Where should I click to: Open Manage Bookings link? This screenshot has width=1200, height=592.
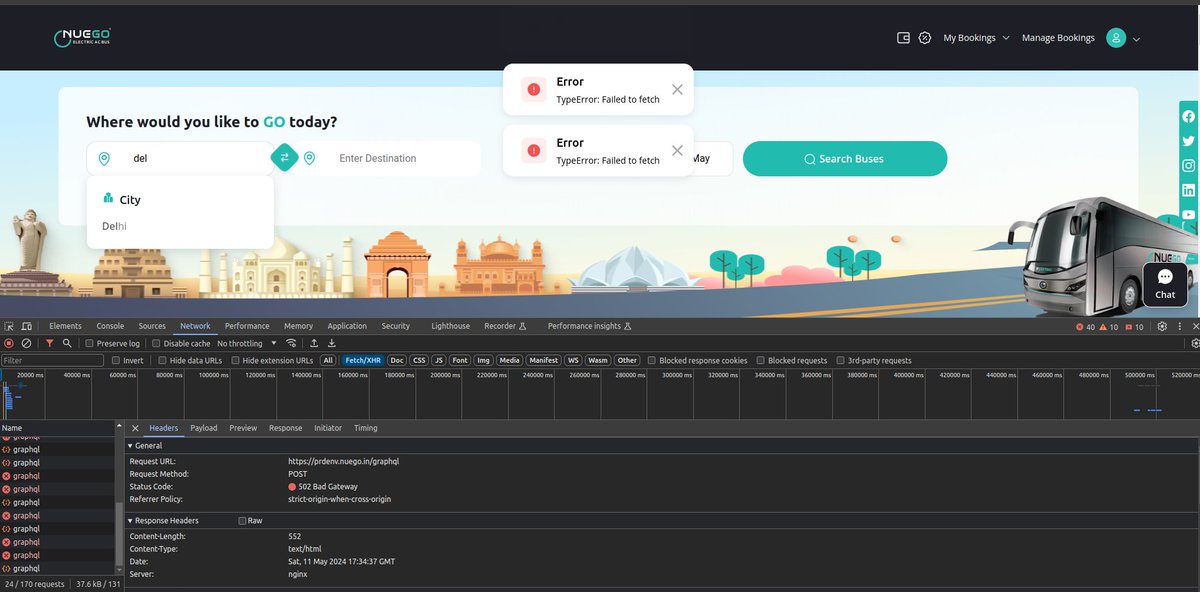tap(1058, 38)
